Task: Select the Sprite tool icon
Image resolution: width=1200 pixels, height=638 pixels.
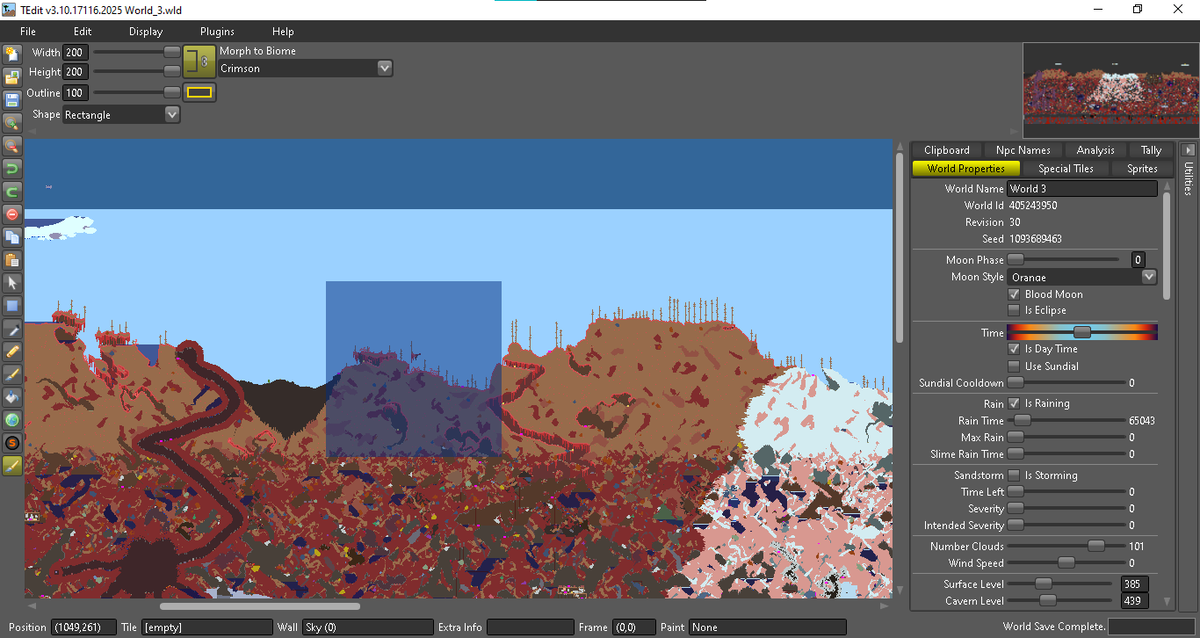Action: point(12,443)
